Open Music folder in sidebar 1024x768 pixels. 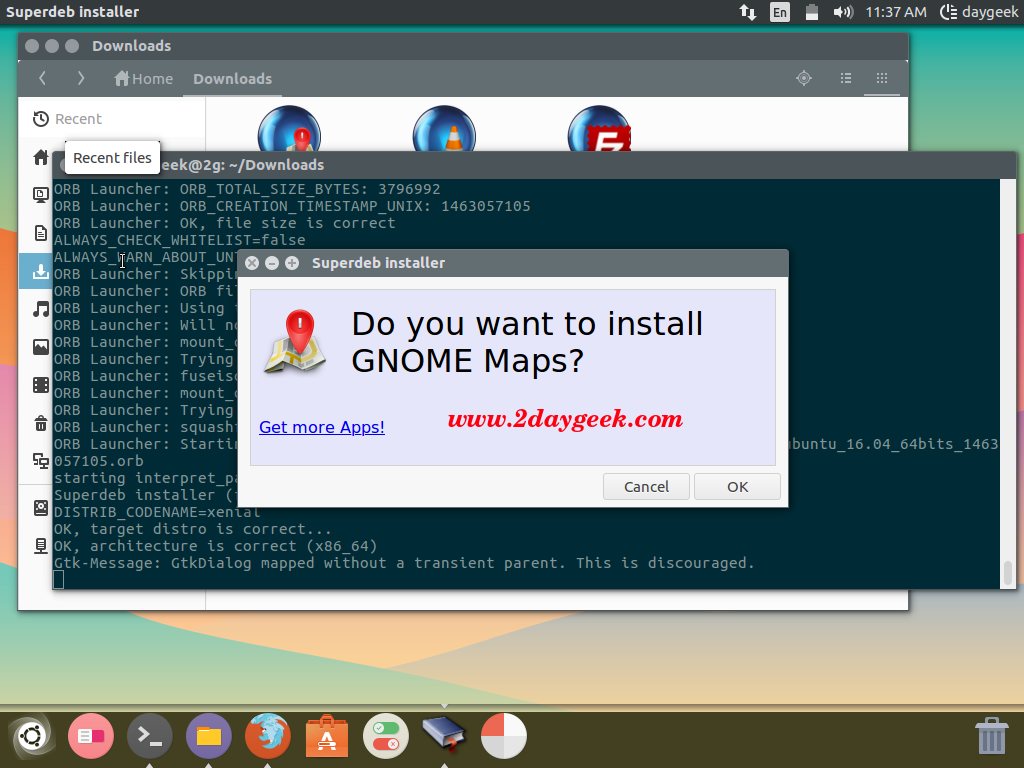40,309
